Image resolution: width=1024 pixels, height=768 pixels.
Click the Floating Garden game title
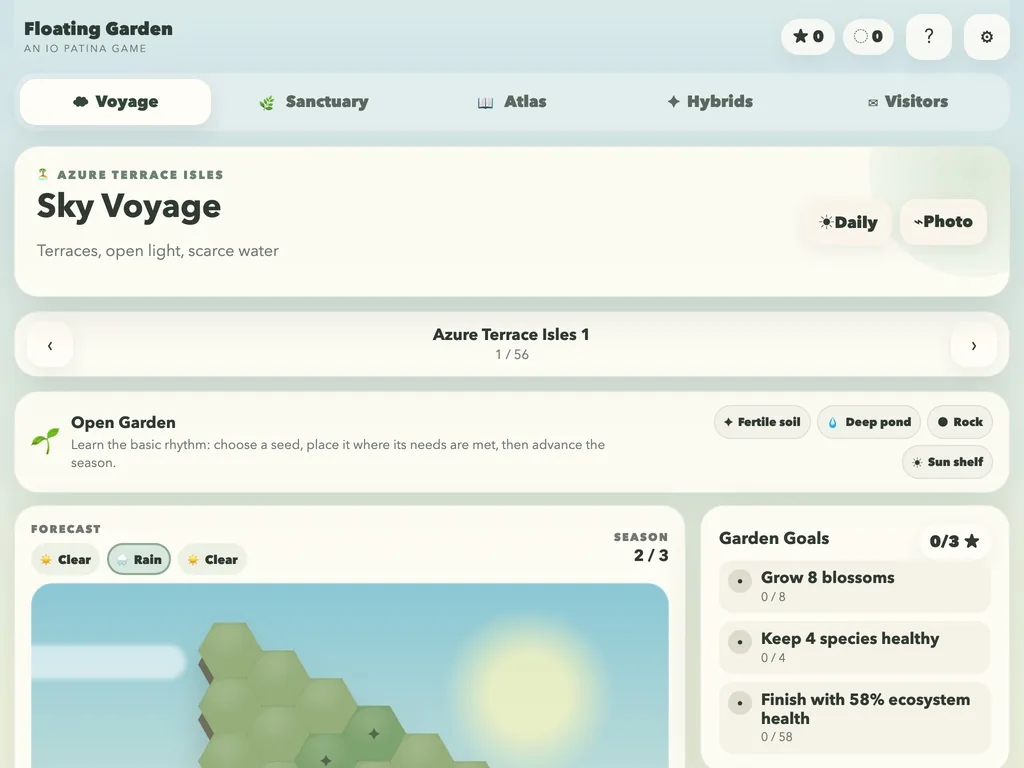tap(99, 29)
